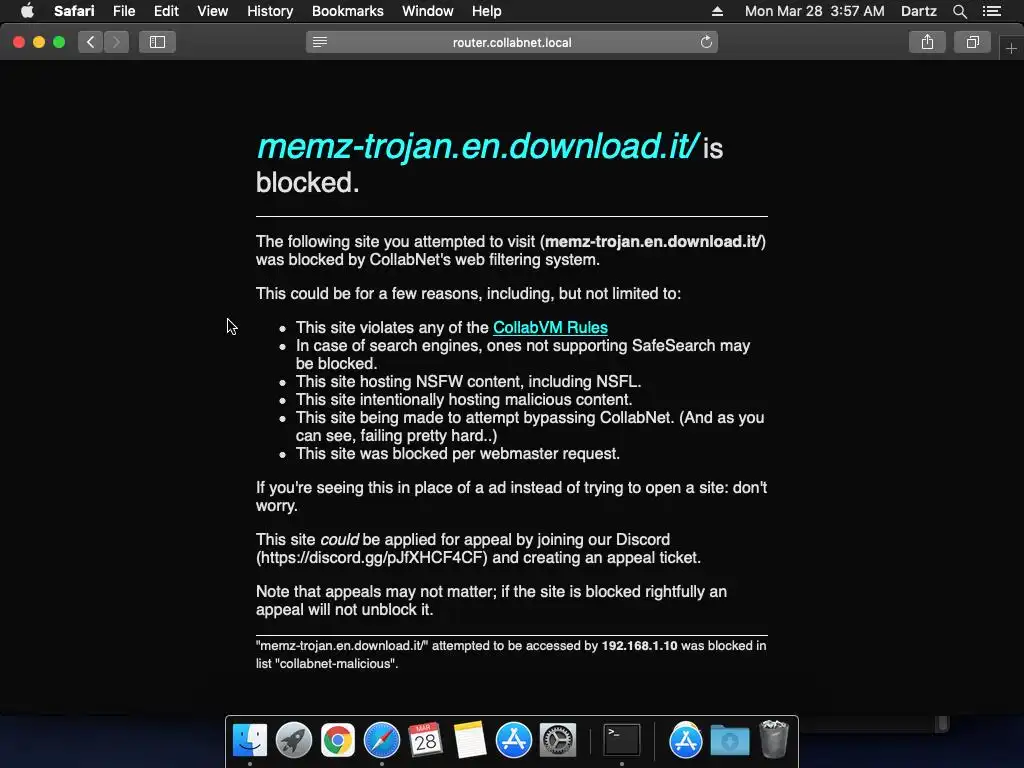Click "This site was blocked per webmaster request."
Screen dimensions: 1024x768
(458, 454)
